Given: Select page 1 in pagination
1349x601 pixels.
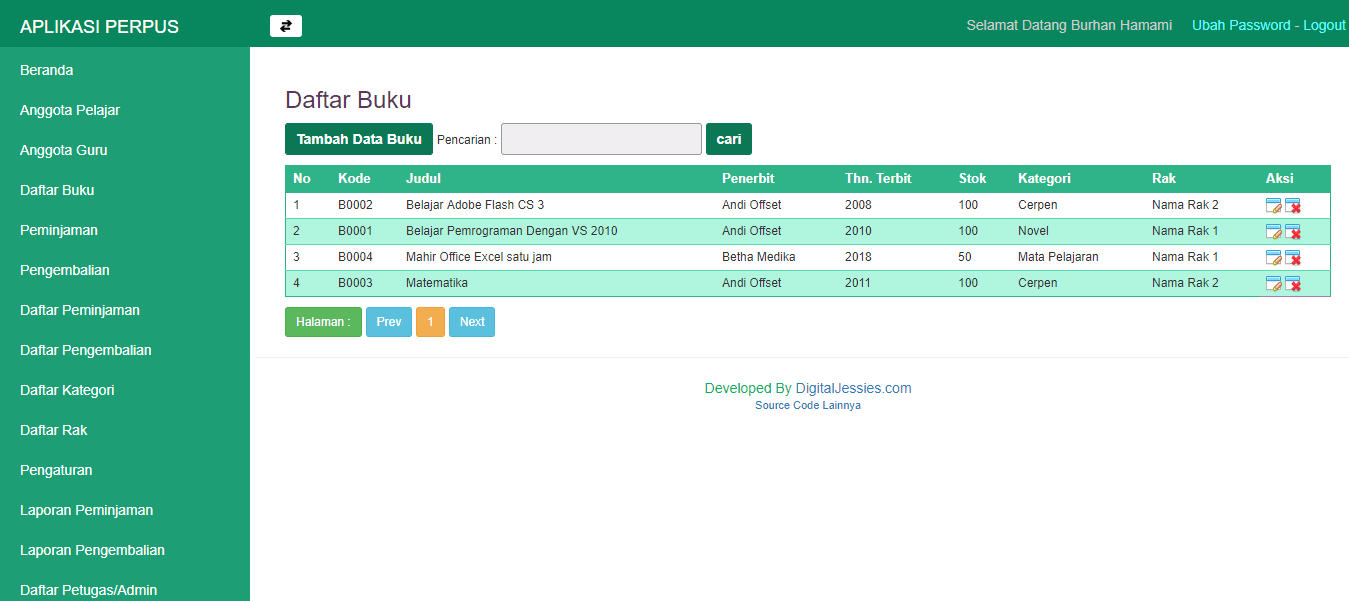Looking at the screenshot, I should point(430,322).
